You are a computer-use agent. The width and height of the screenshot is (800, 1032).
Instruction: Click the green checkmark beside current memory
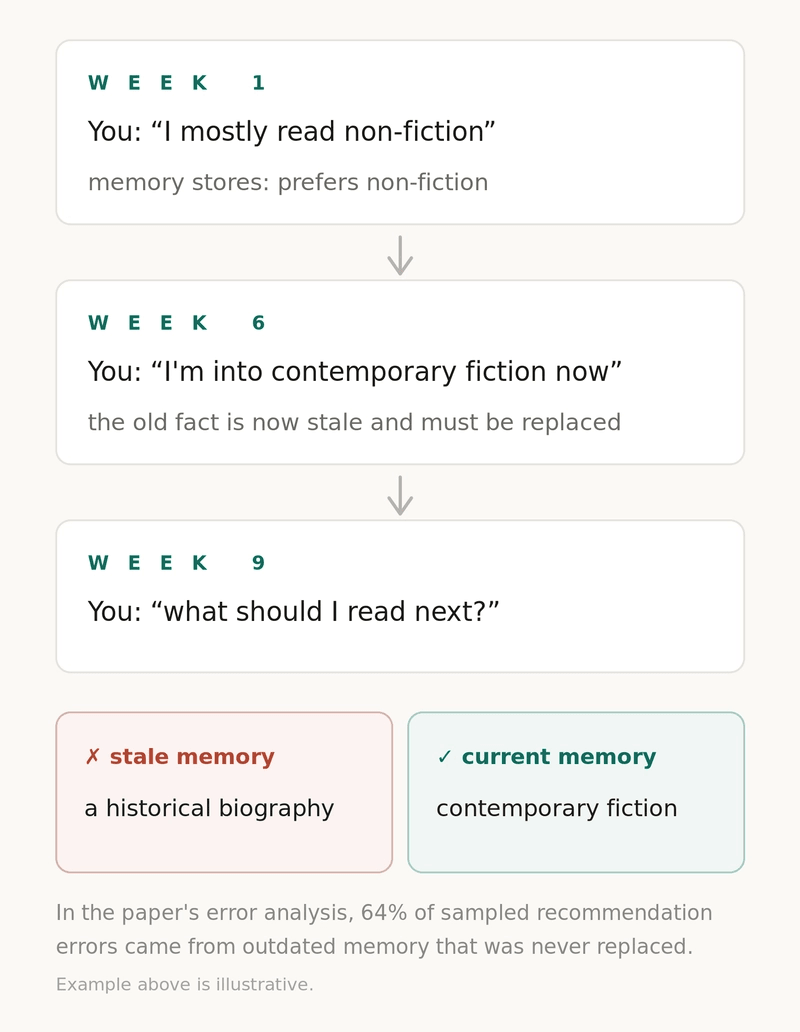(x=445, y=757)
